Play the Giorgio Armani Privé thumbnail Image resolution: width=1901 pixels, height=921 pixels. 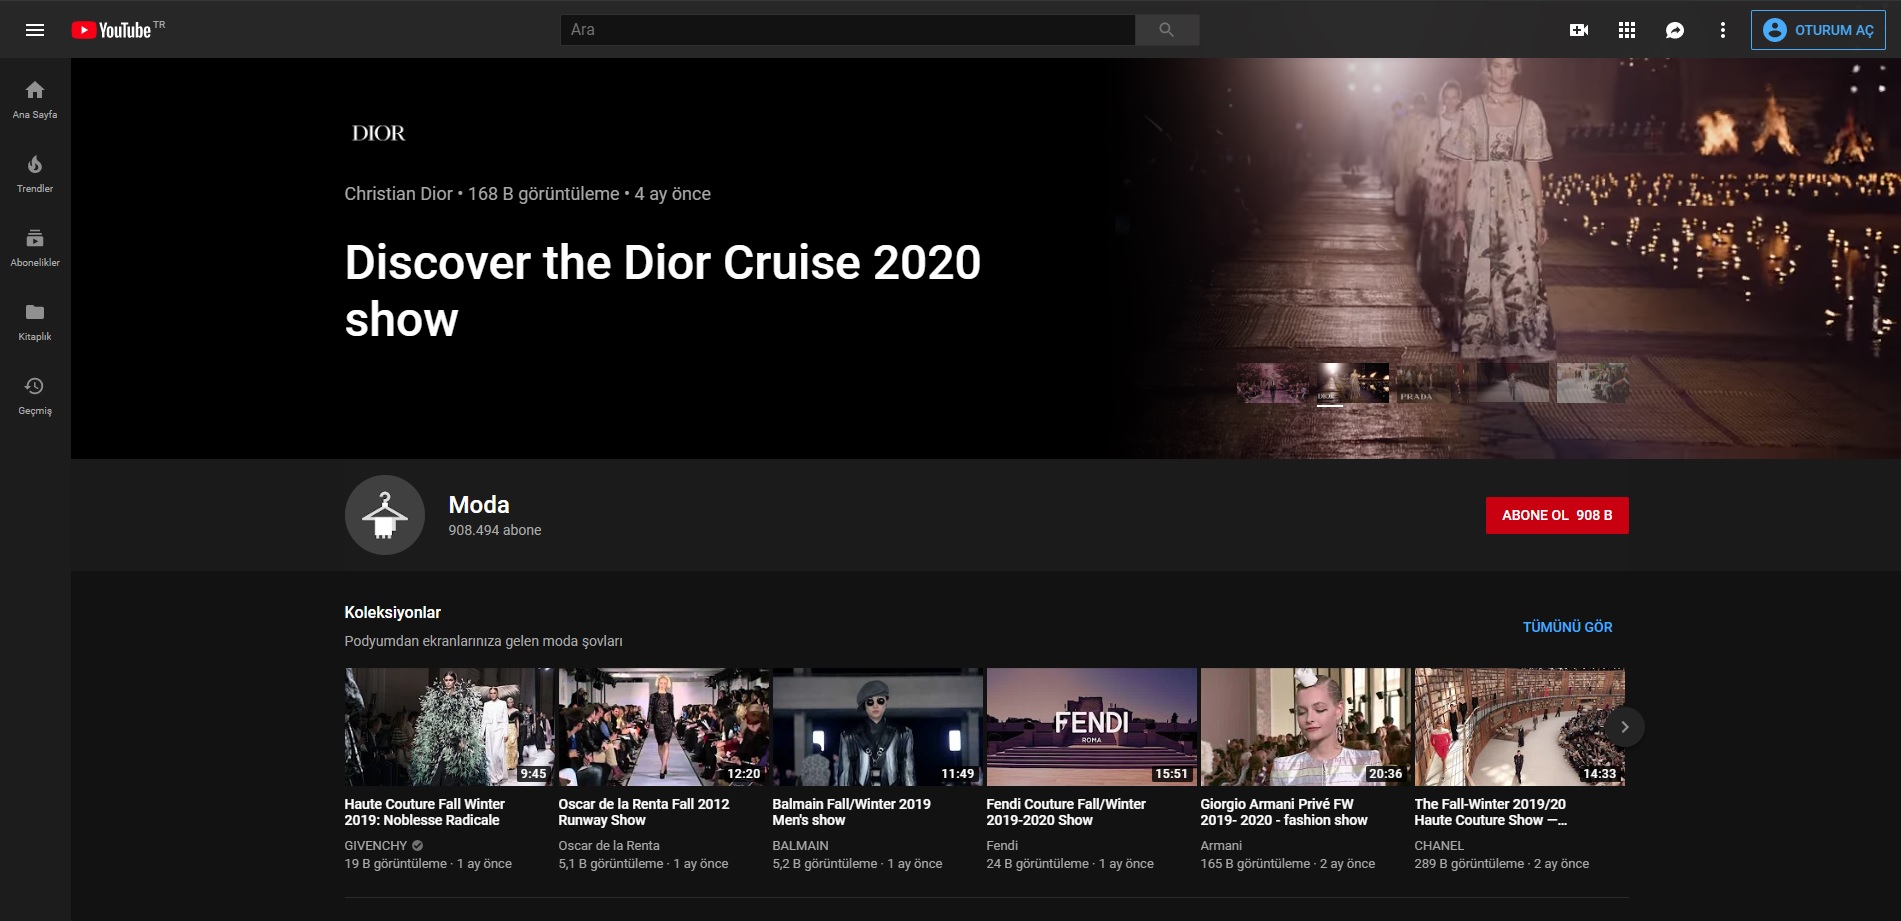click(1305, 727)
